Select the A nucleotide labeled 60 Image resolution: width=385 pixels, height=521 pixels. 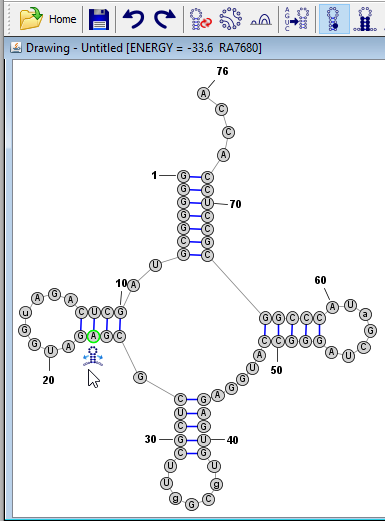coord(332,307)
